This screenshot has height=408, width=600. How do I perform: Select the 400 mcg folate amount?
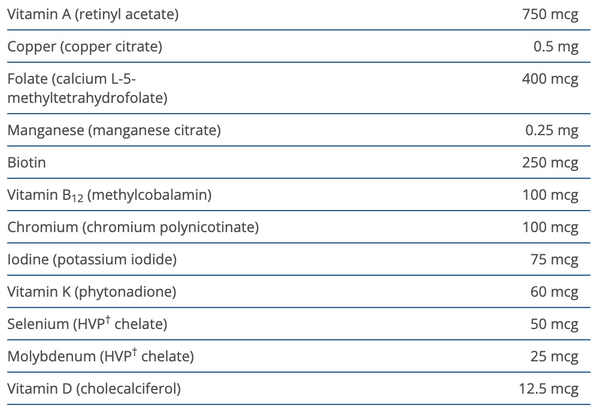coord(550,79)
